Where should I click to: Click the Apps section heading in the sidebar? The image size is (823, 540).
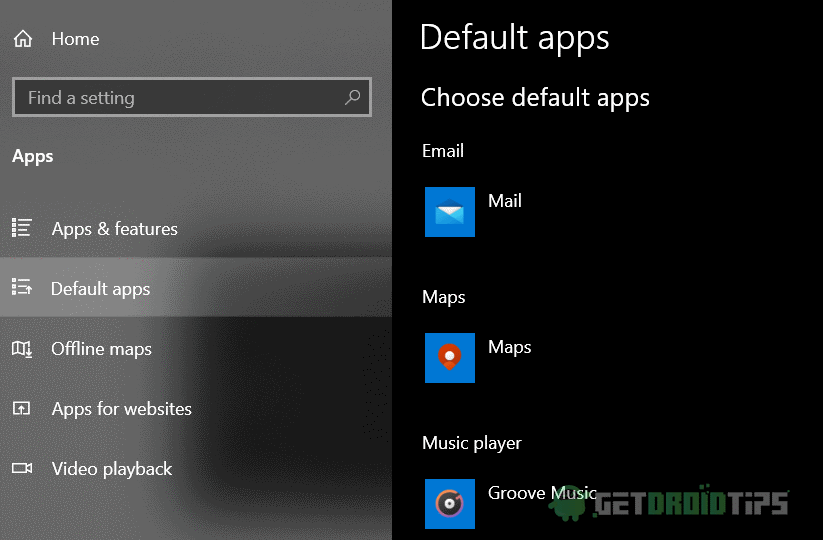[33, 156]
